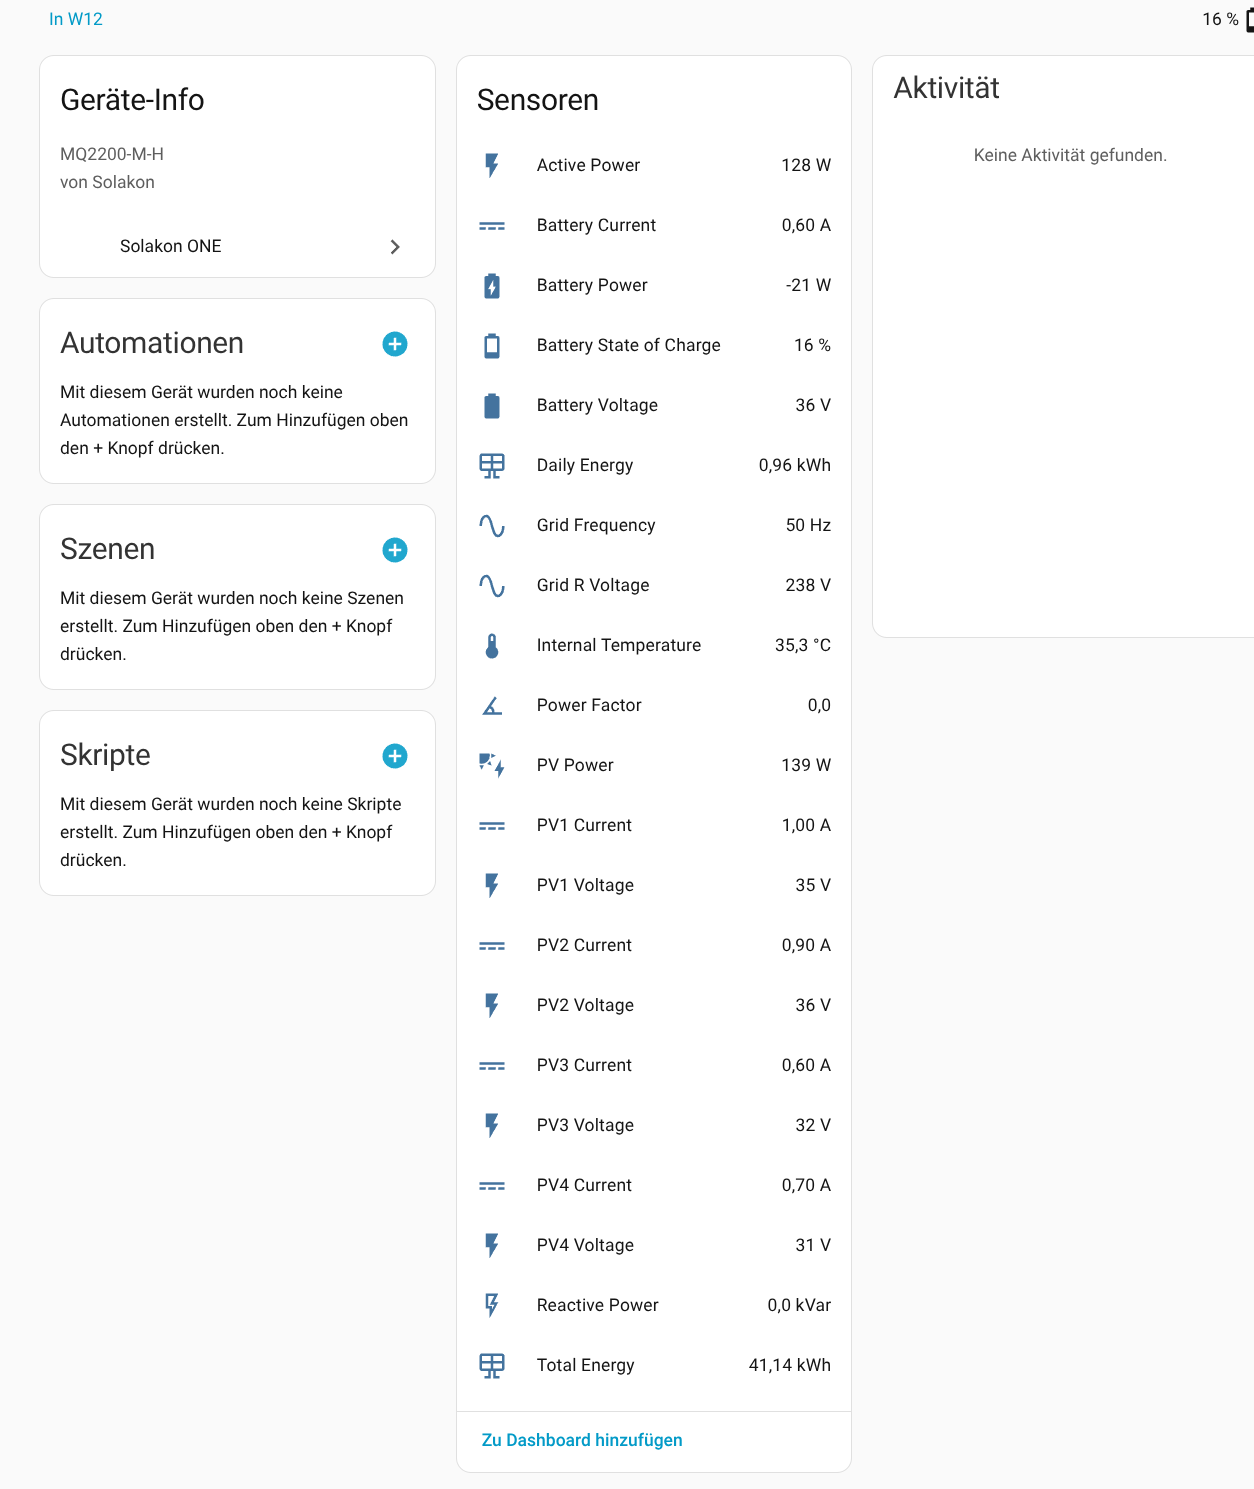This screenshot has width=1254, height=1489.
Task: Click the Power Factor angle icon
Action: pyautogui.click(x=492, y=706)
